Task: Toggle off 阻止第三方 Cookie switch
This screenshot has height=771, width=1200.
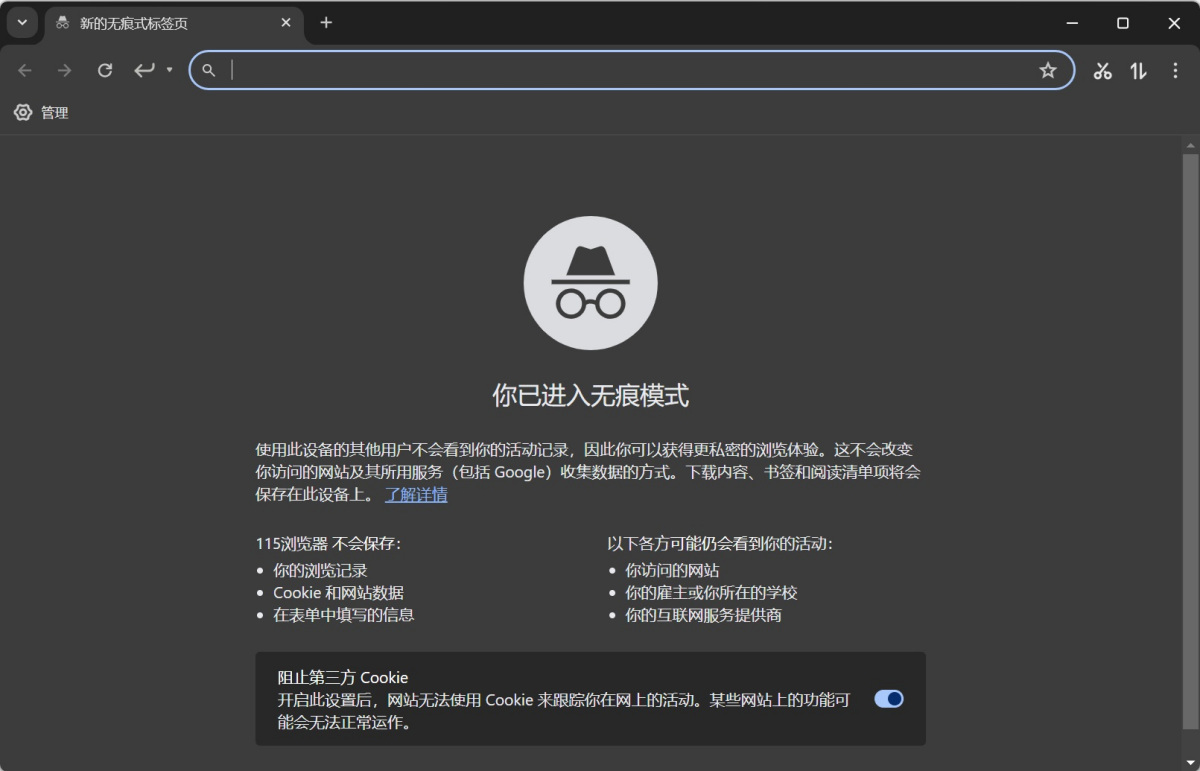Action: coord(888,699)
